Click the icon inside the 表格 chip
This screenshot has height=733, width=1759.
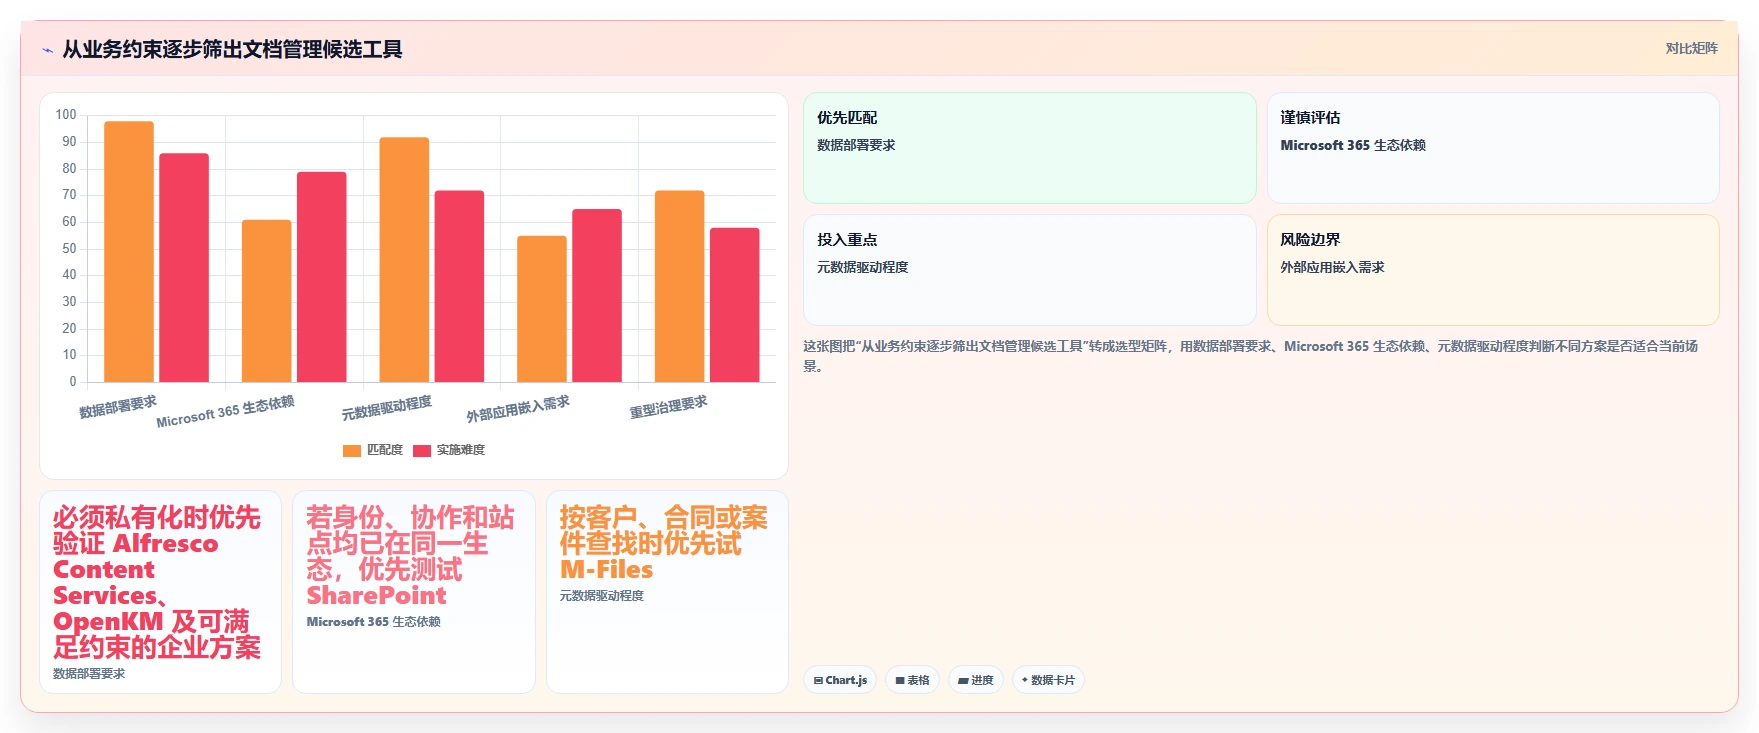tap(900, 680)
